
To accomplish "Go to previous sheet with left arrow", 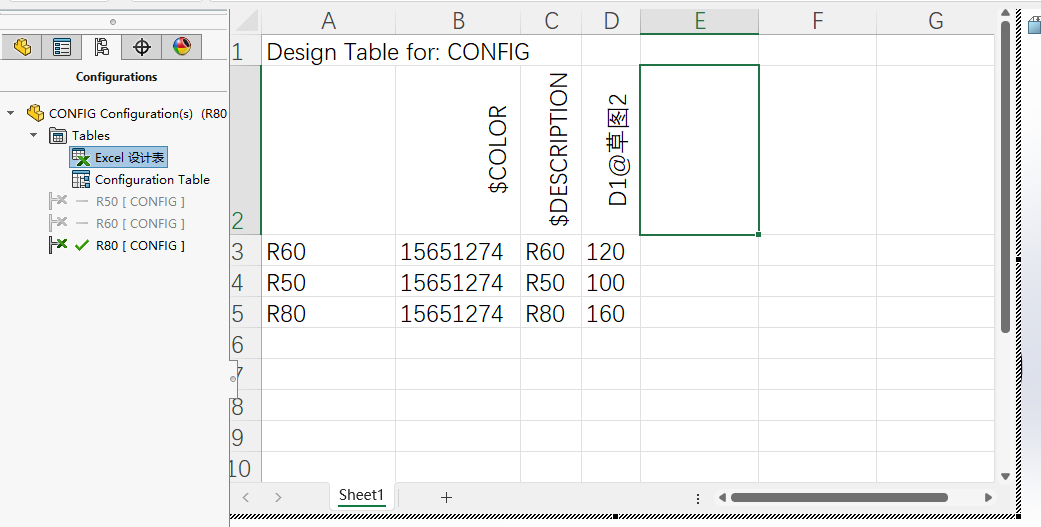I will tap(246, 497).
